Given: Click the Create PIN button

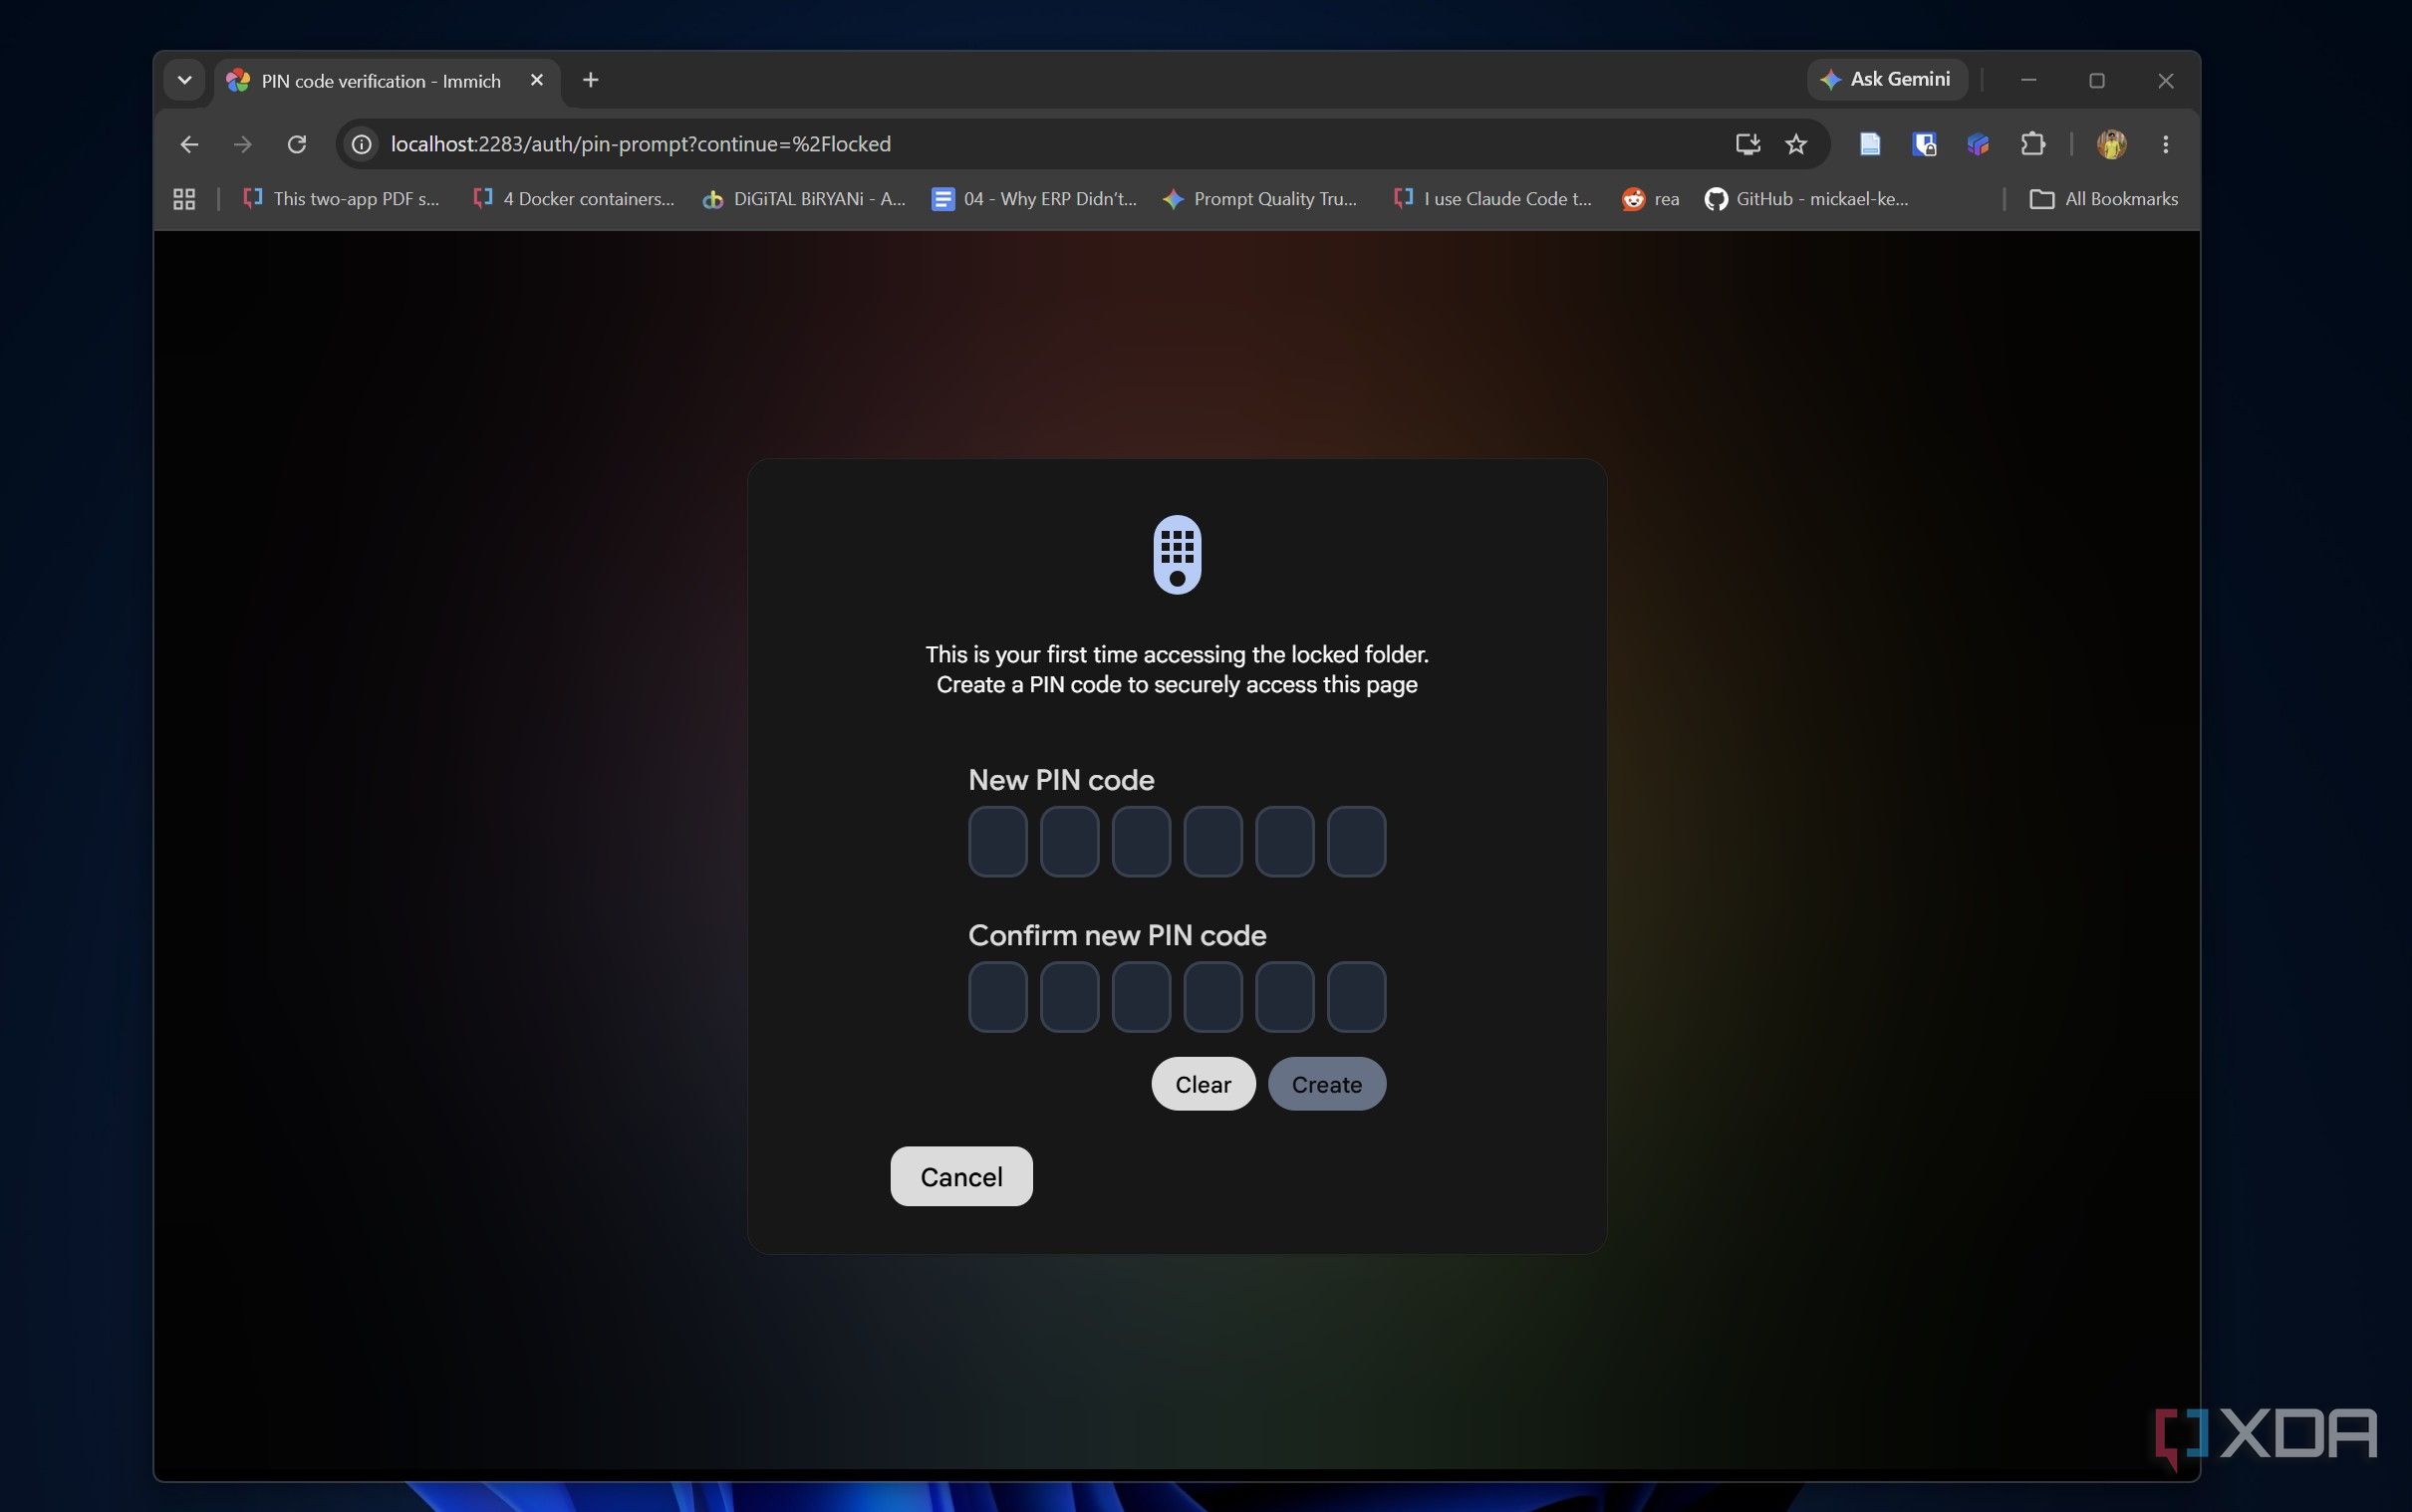Looking at the screenshot, I should pos(1326,1084).
